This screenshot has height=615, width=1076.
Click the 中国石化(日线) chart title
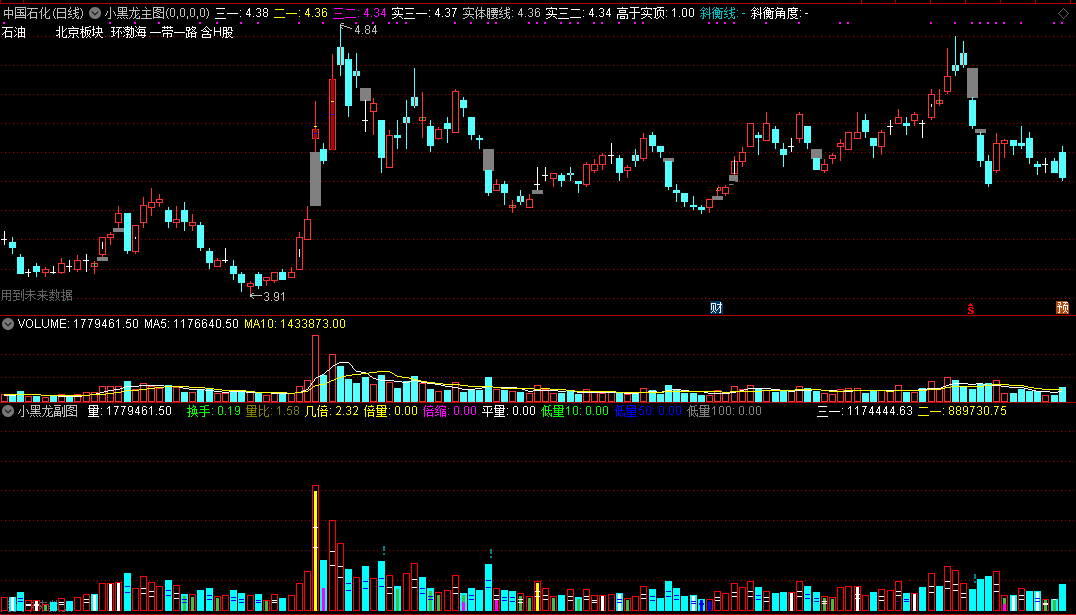click(x=44, y=13)
